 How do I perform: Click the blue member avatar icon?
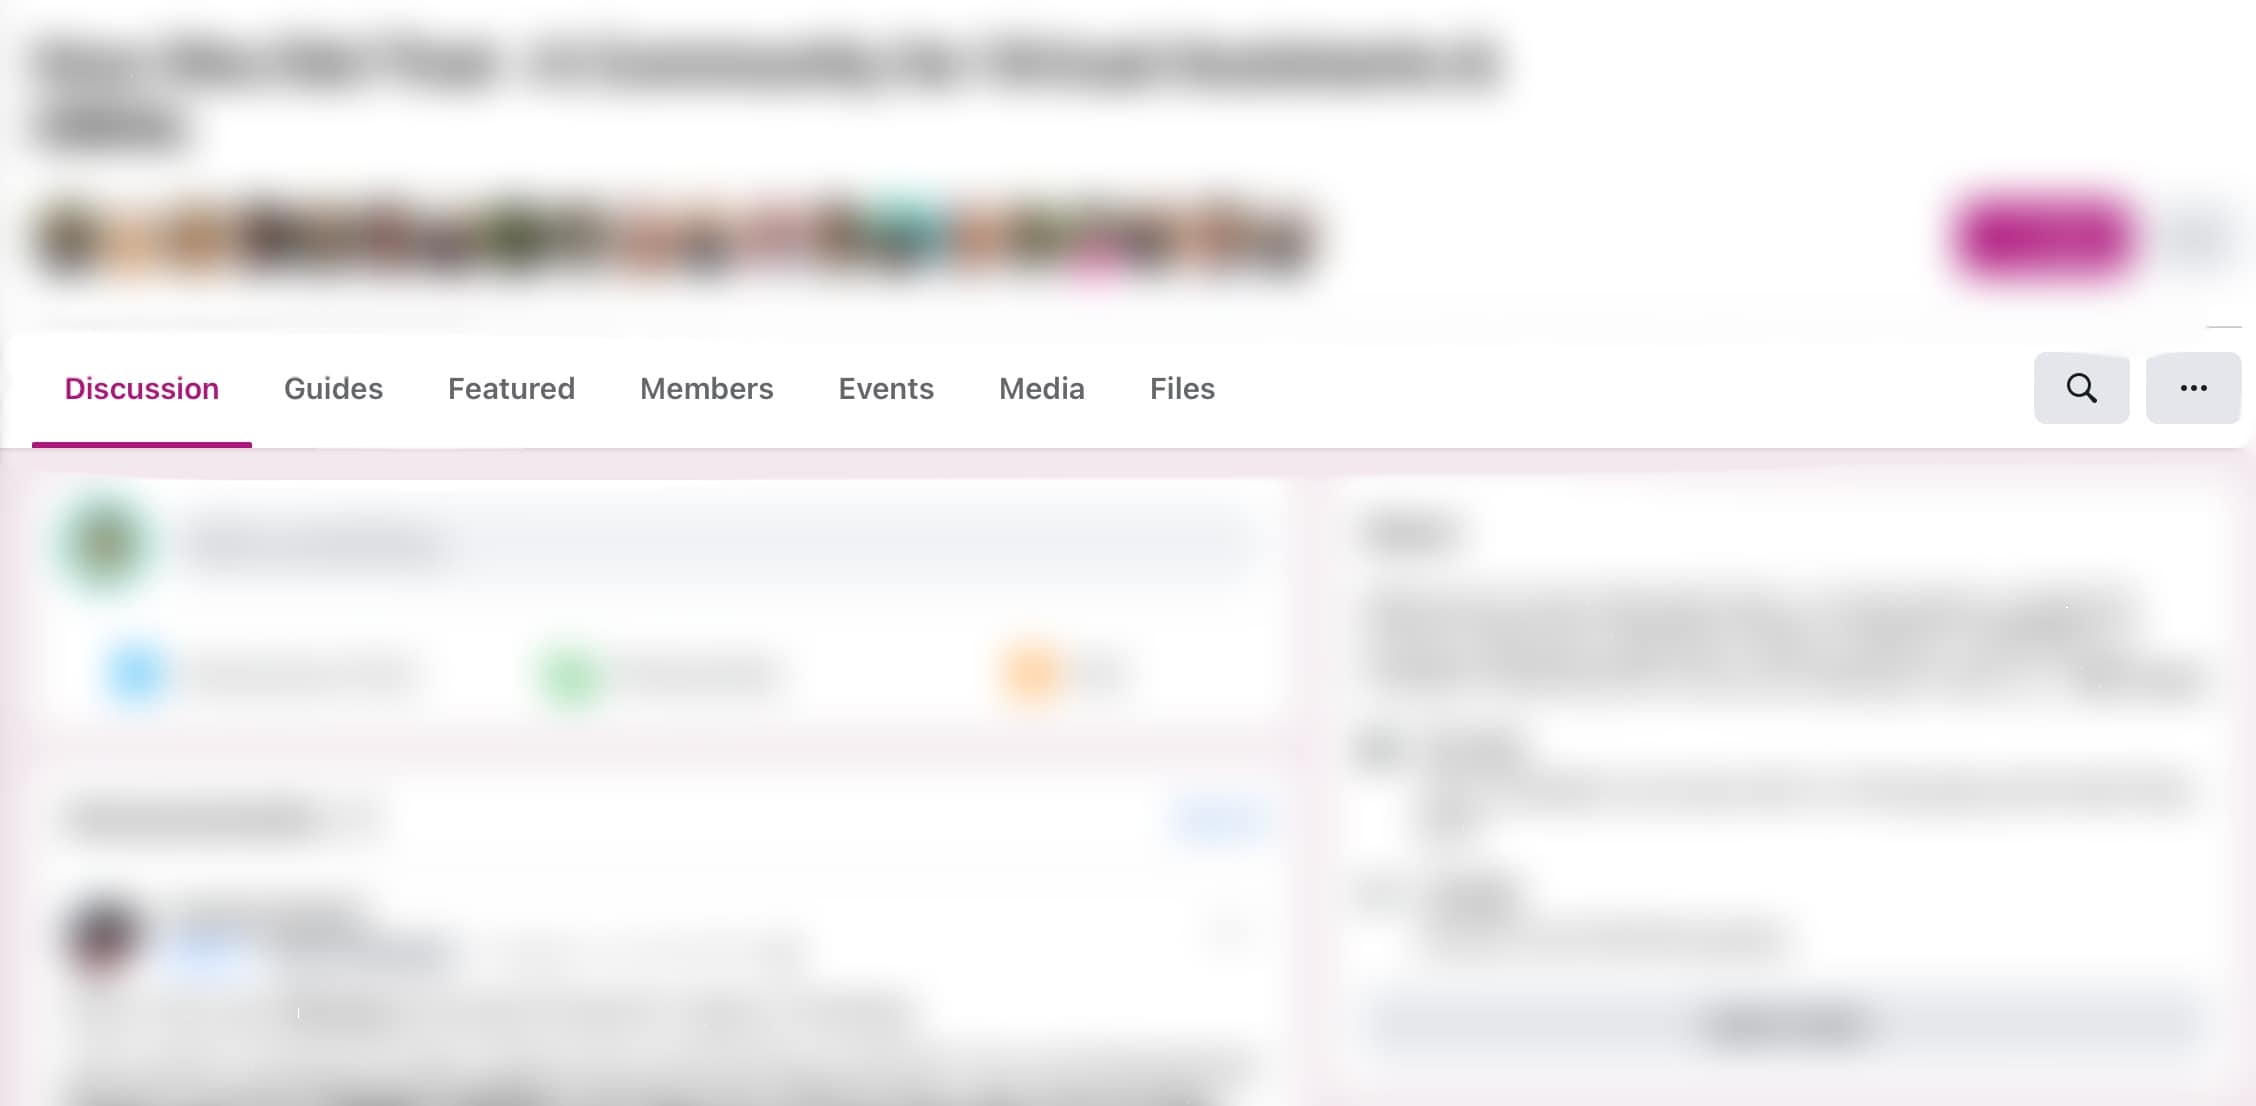pos(135,672)
